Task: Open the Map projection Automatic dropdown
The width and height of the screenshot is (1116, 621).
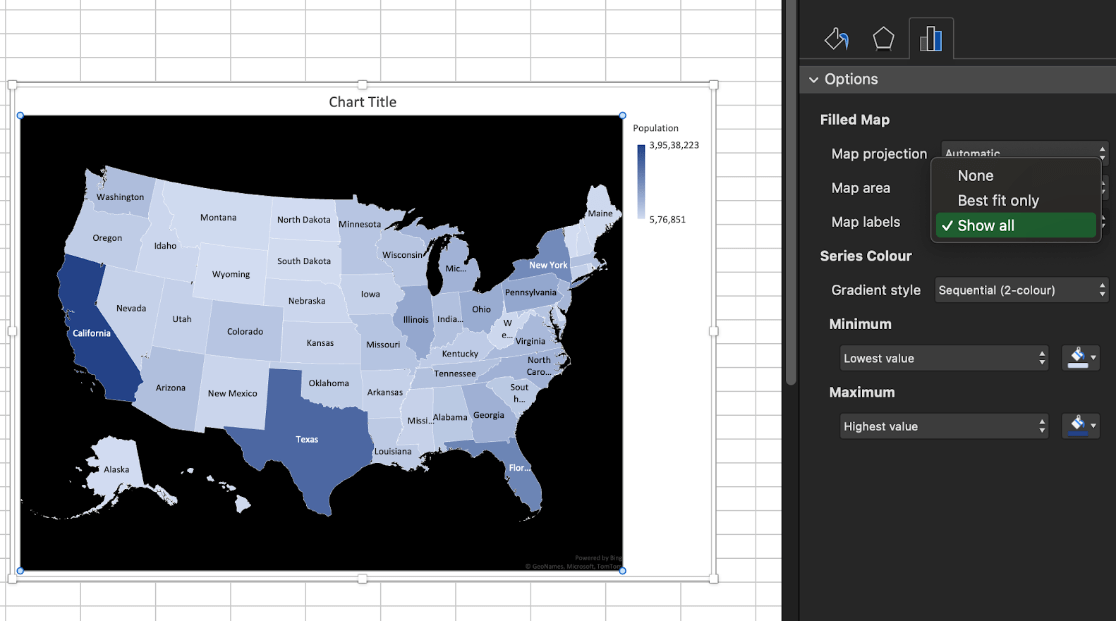Action: coord(1024,151)
